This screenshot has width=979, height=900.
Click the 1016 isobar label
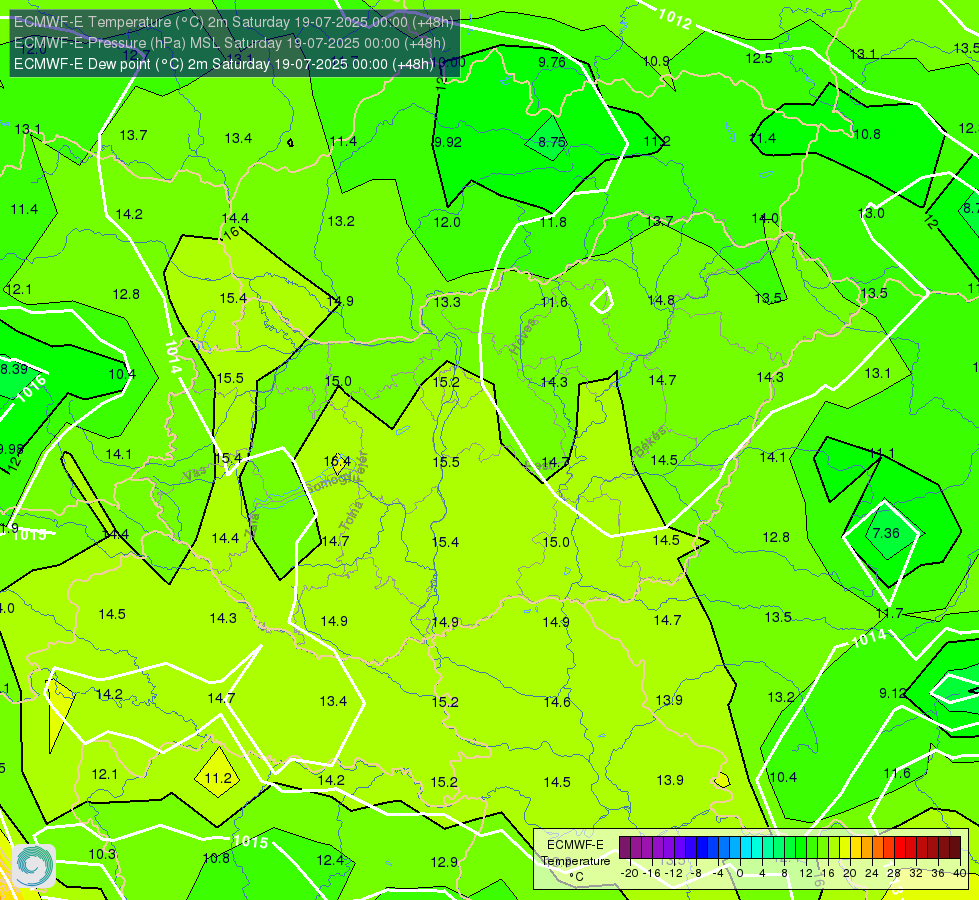(x=31, y=388)
